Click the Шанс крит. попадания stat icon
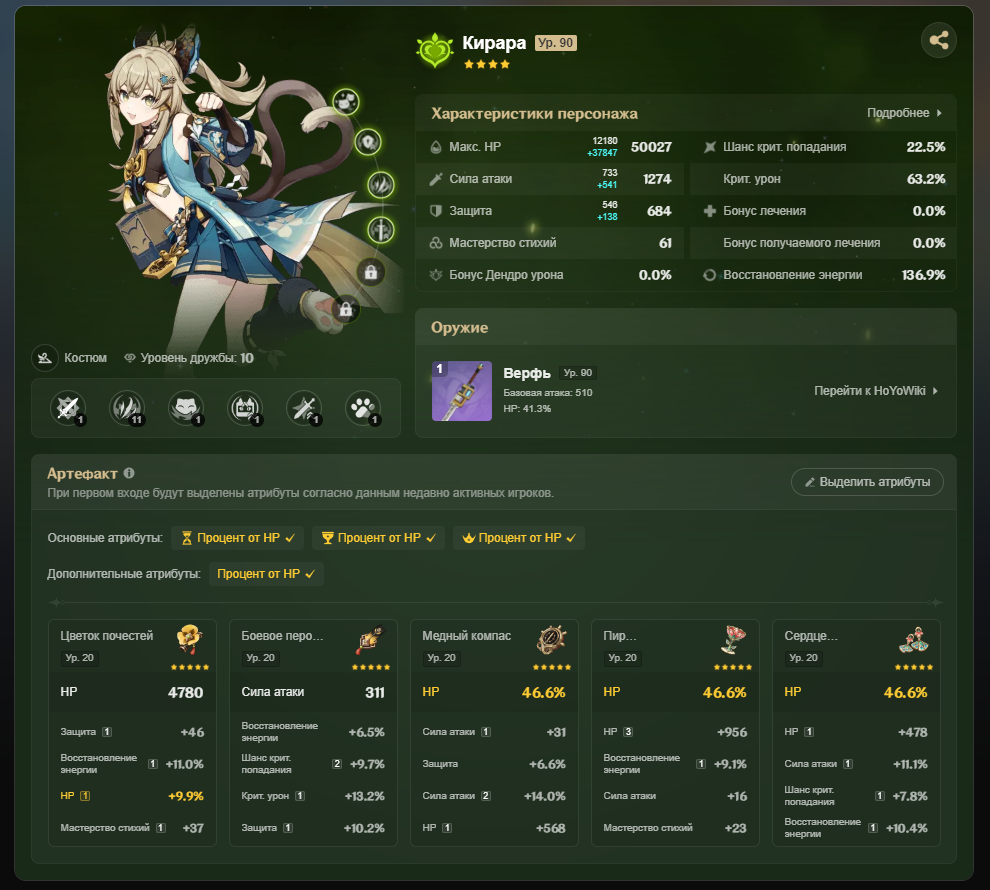 coord(710,147)
